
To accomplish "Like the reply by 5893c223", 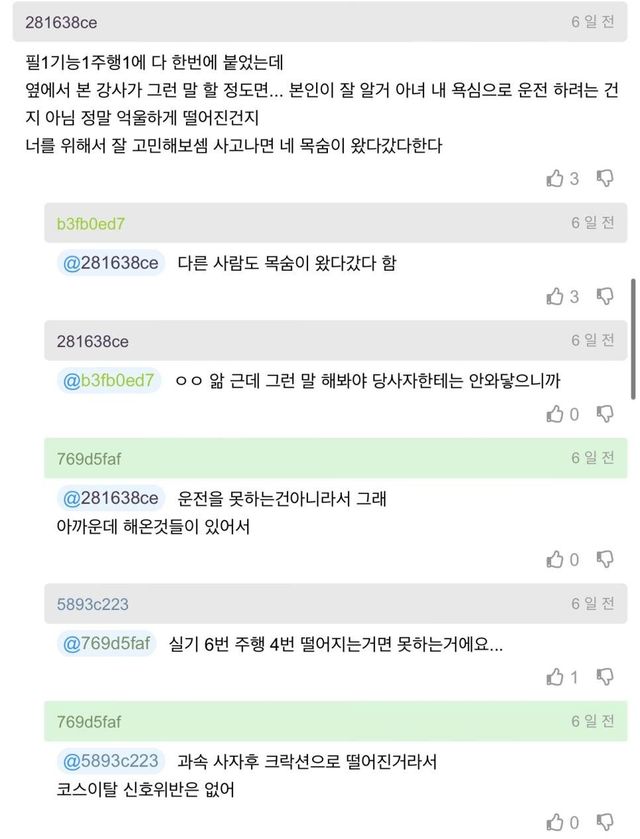I will (556, 678).
